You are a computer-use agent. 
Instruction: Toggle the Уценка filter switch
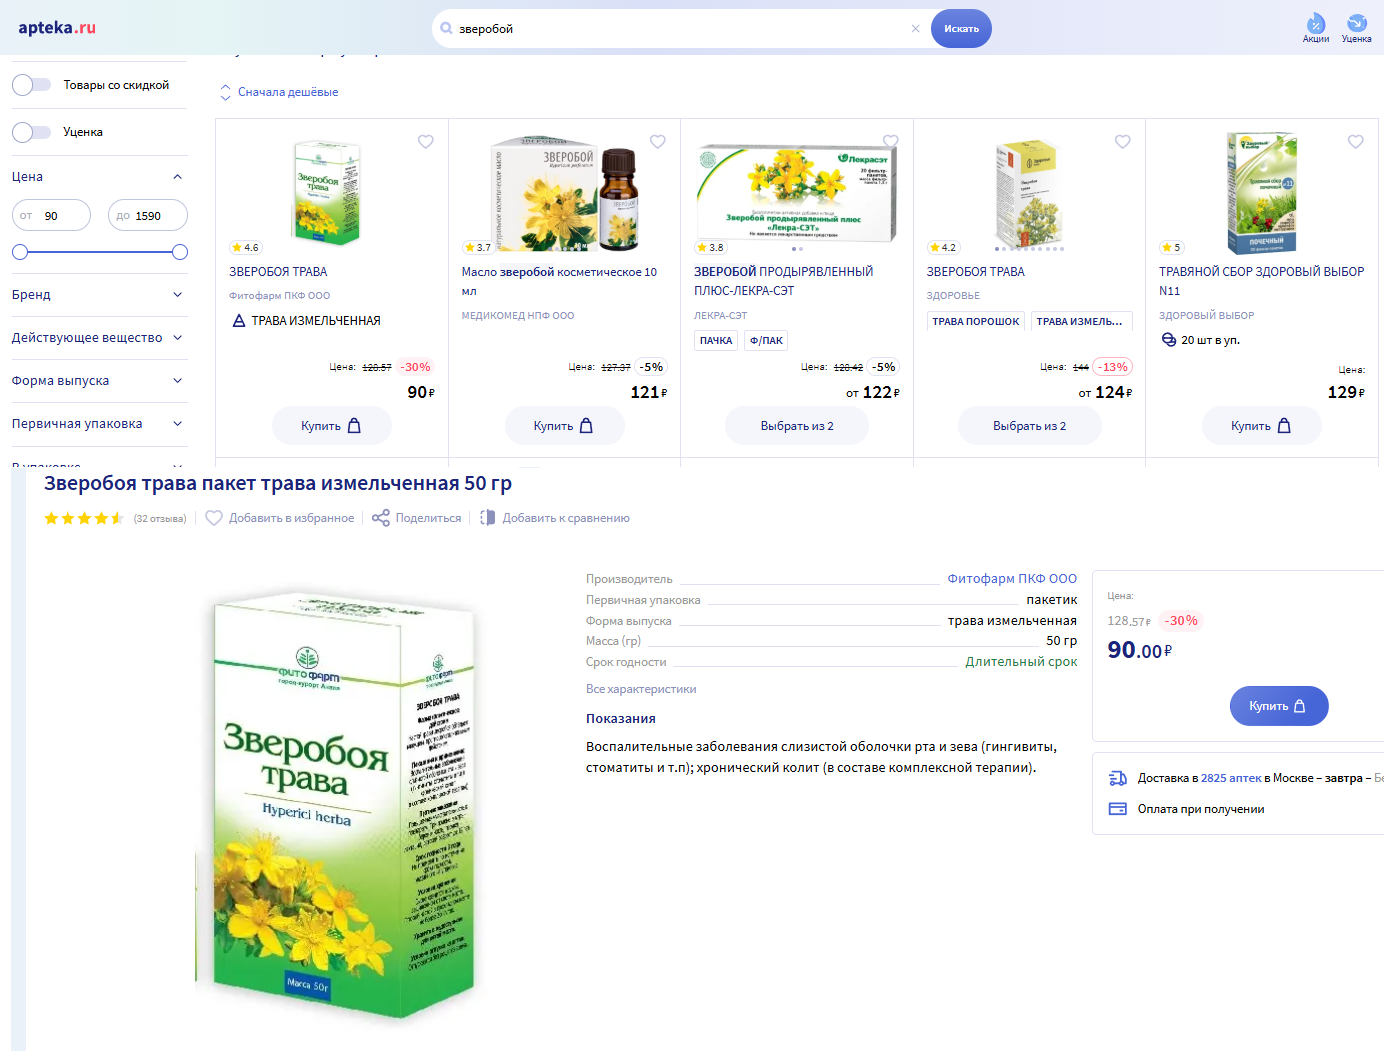[31, 132]
